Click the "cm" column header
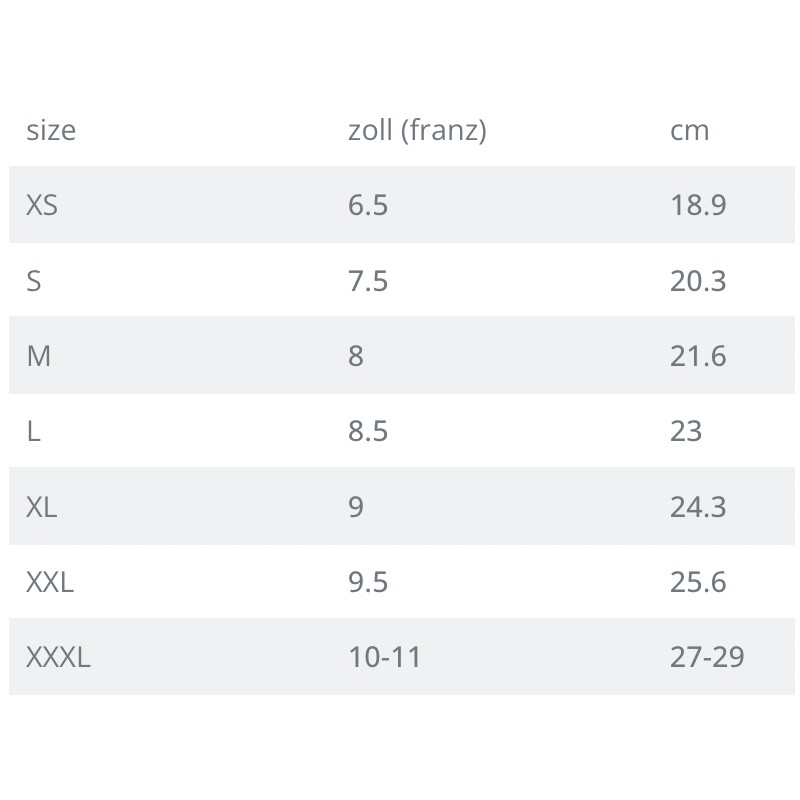Image resolution: width=800 pixels, height=800 pixels. pos(689,130)
